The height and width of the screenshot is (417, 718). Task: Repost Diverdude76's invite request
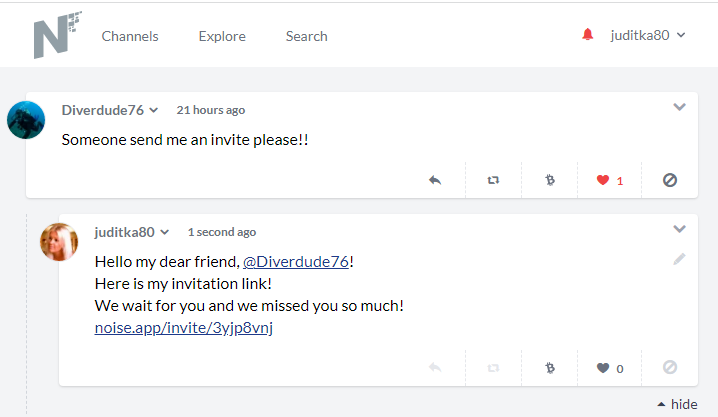[493, 180]
